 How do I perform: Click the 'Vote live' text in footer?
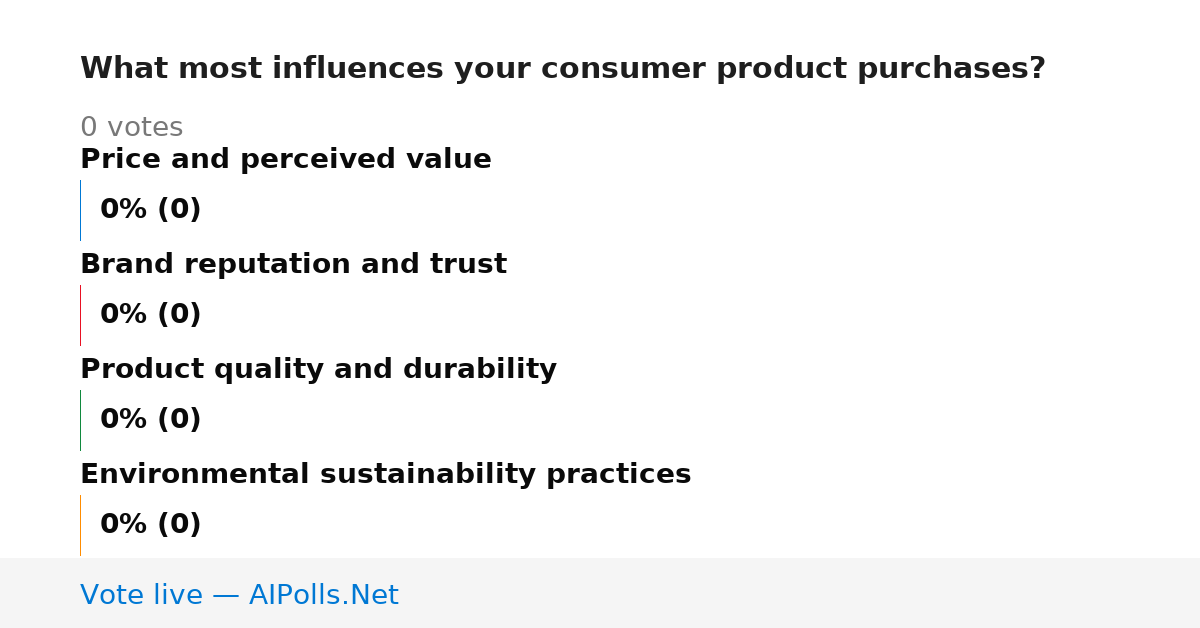141,596
